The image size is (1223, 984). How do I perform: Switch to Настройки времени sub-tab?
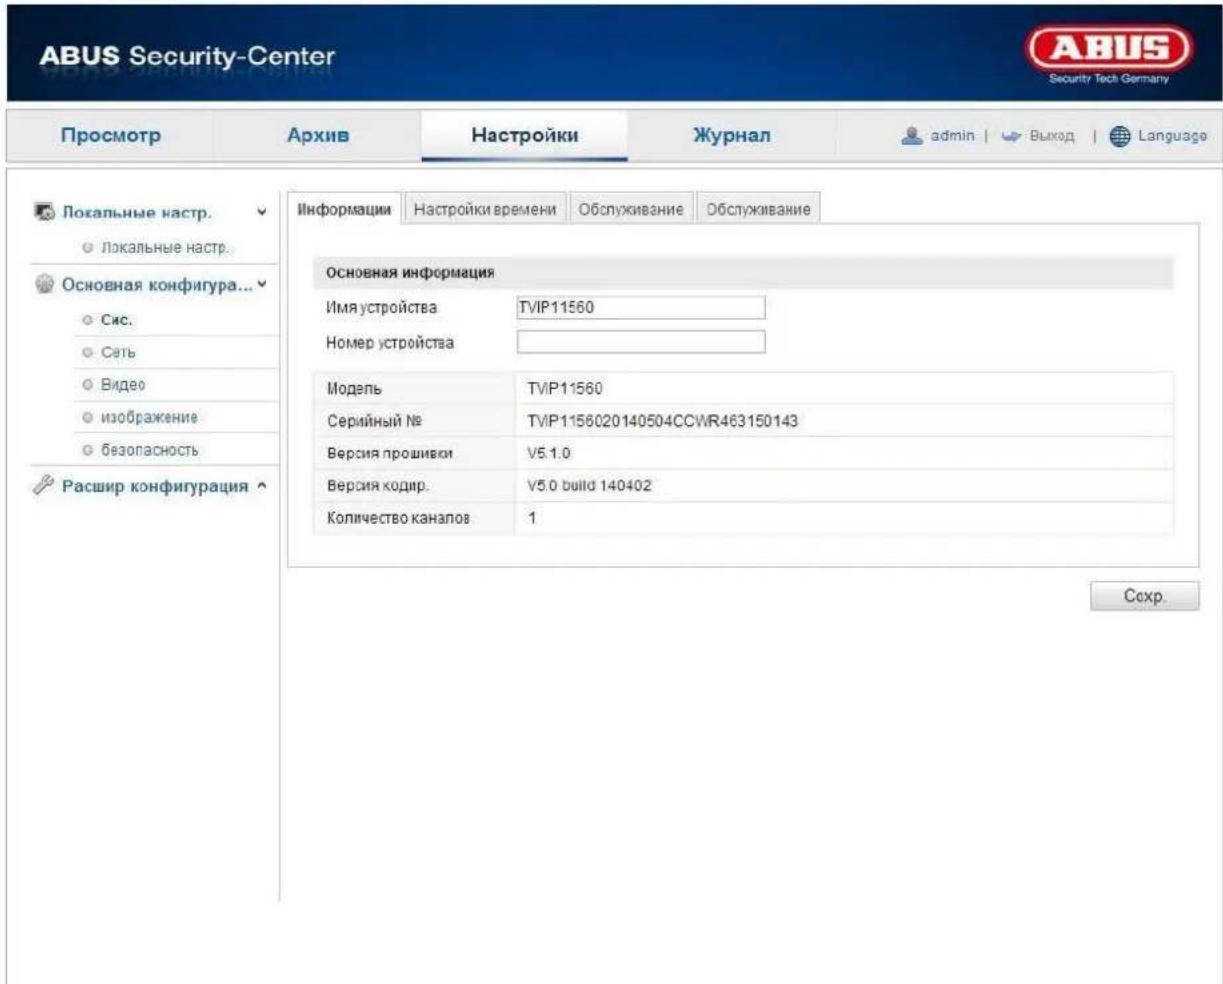(485, 210)
